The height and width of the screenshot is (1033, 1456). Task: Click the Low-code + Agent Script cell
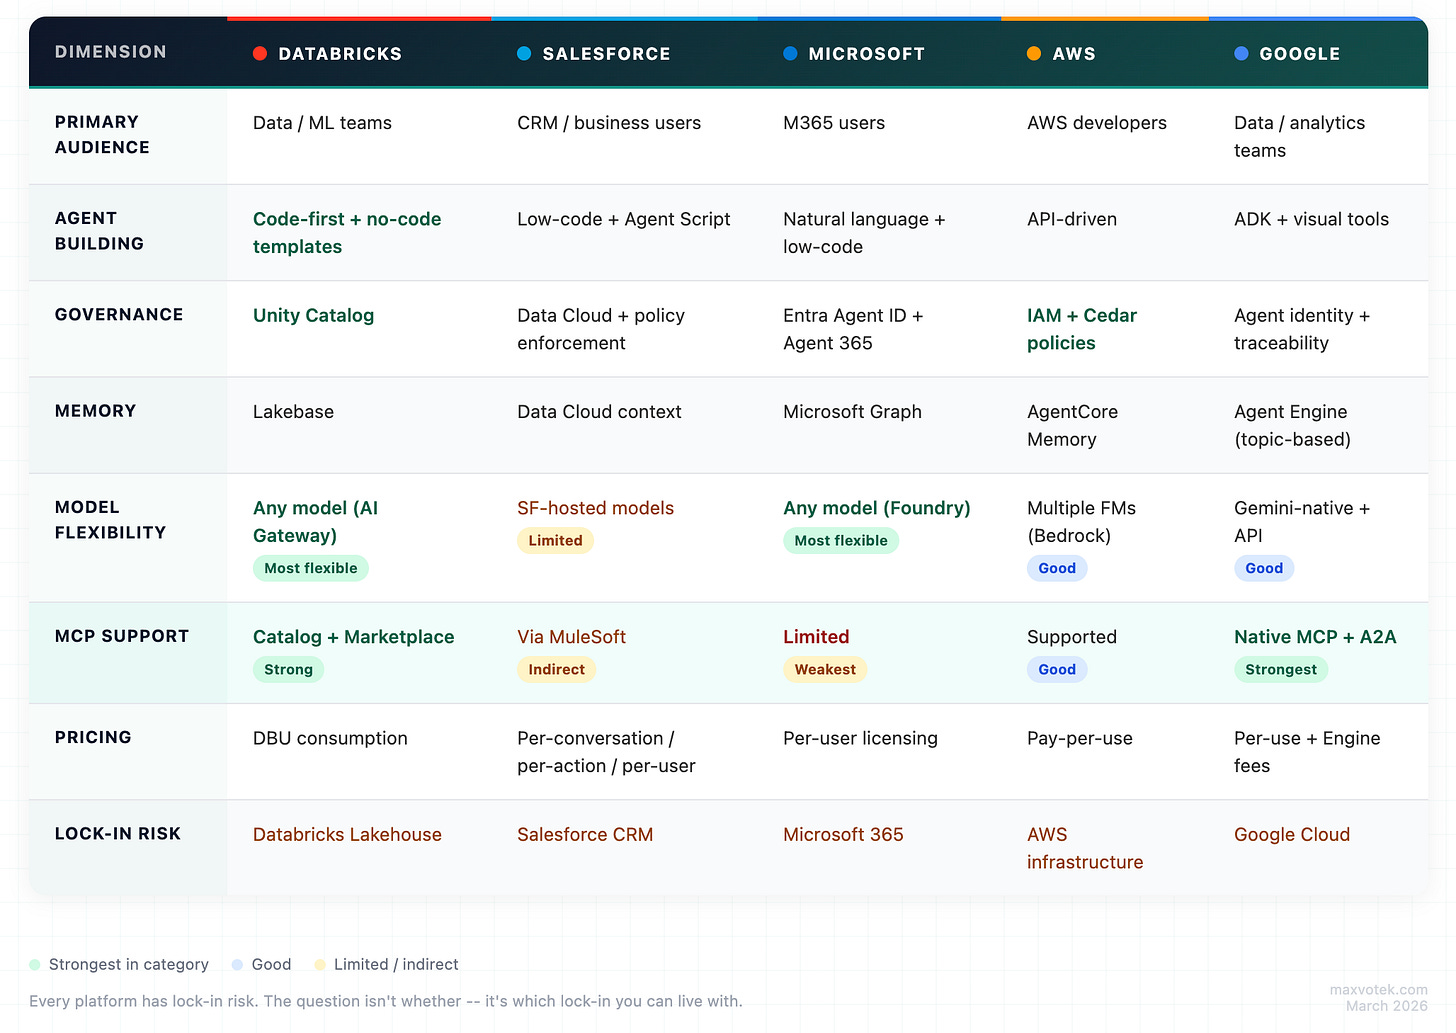pos(624,219)
